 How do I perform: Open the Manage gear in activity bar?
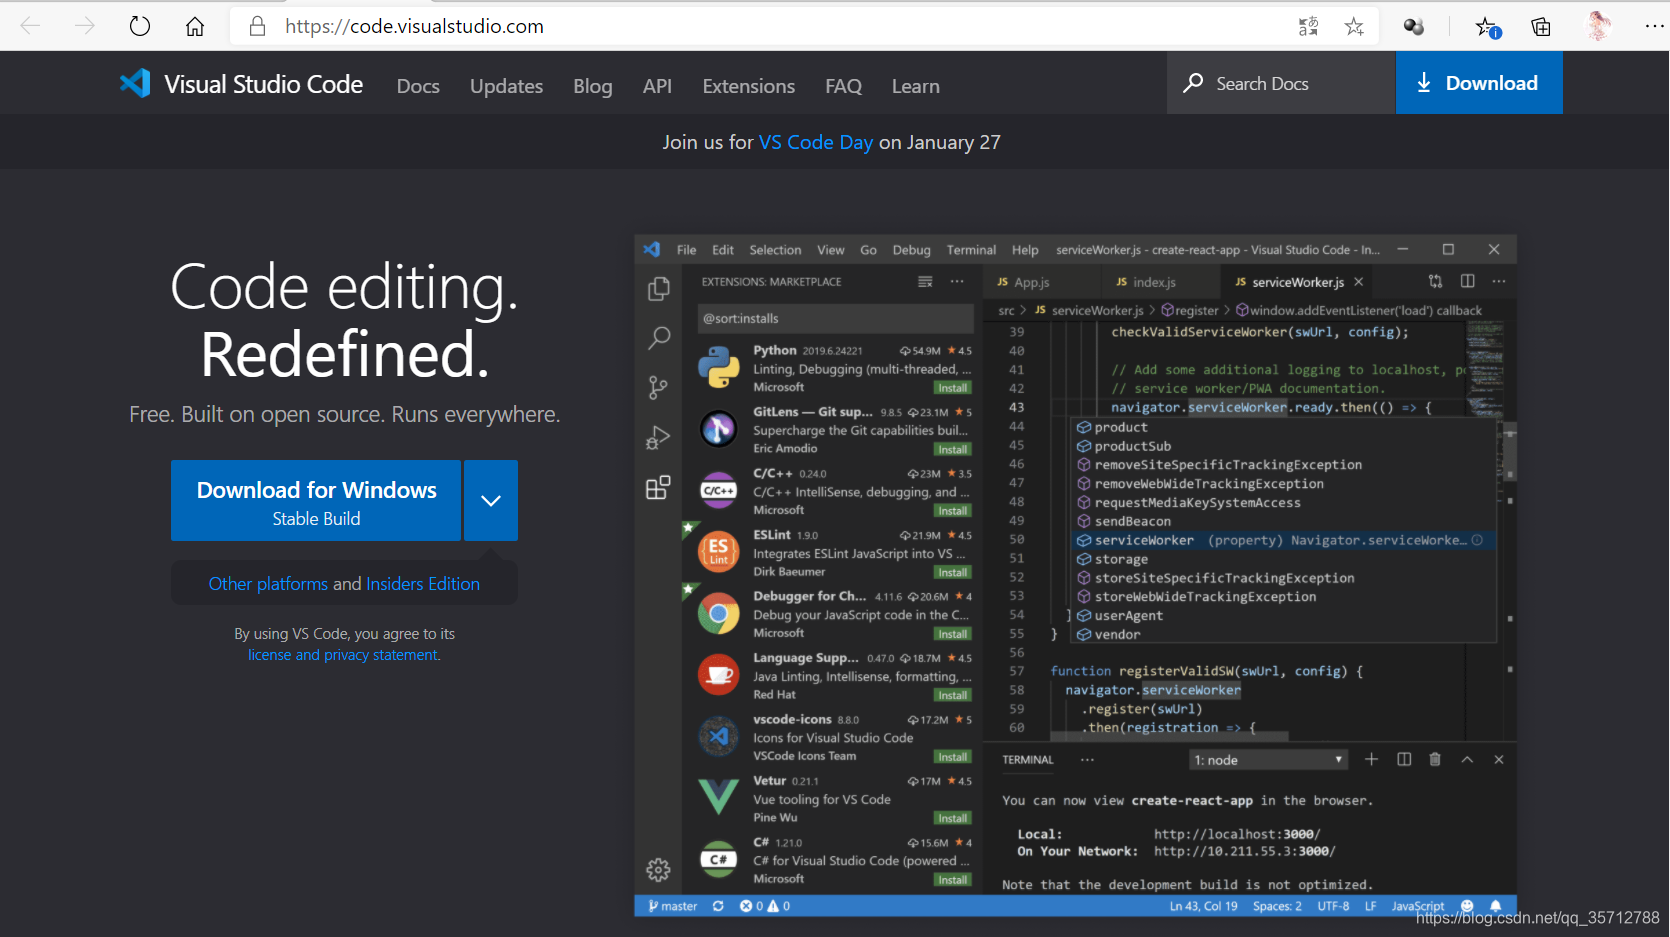[x=658, y=870]
